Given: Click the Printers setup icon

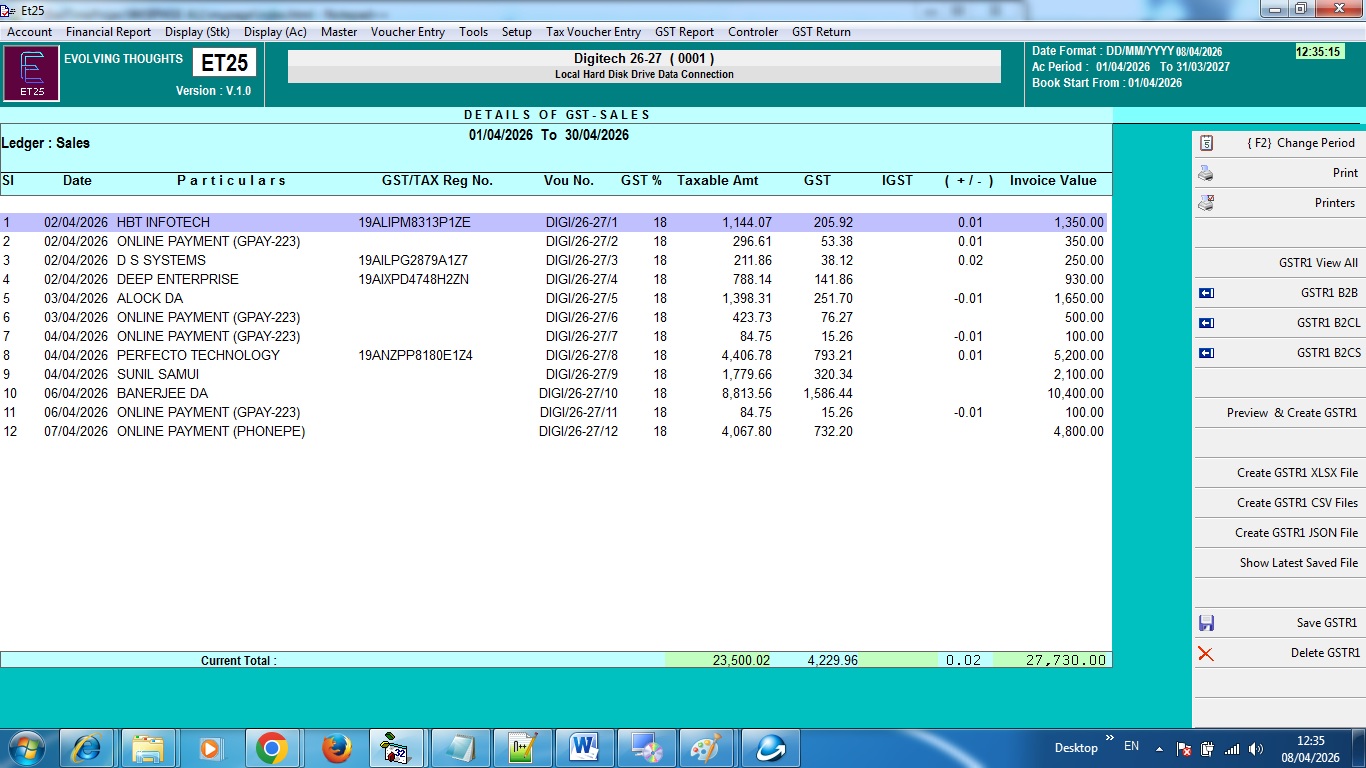Looking at the screenshot, I should [1206, 203].
